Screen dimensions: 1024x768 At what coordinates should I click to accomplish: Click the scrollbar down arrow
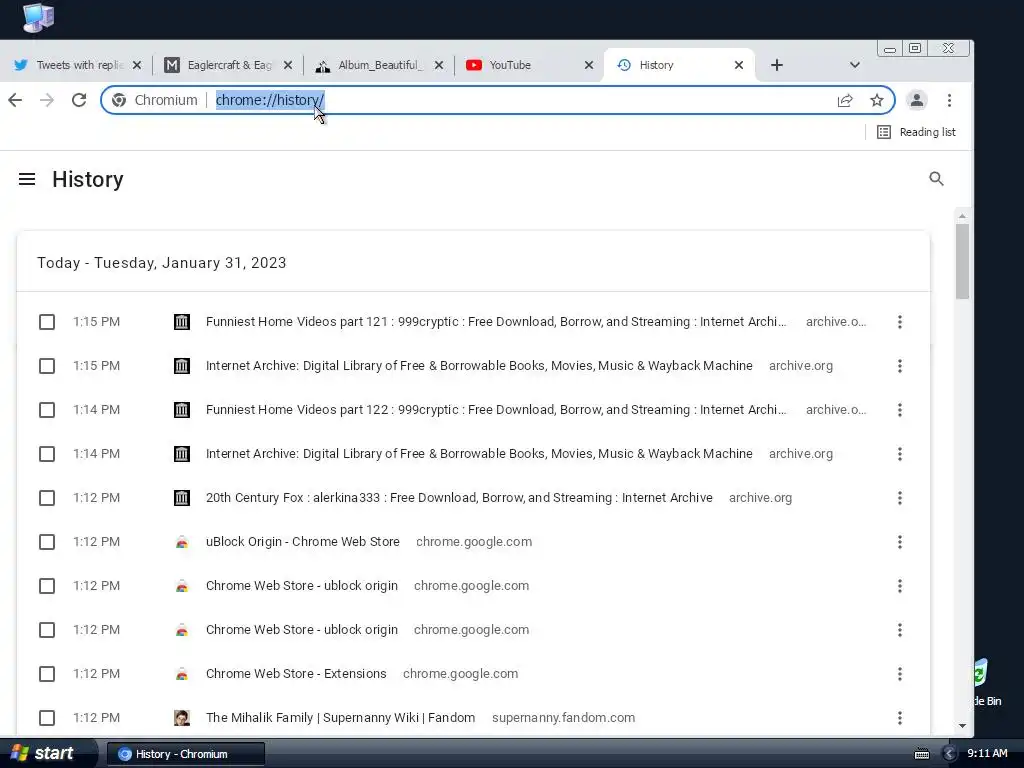click(x=962, y=726)
